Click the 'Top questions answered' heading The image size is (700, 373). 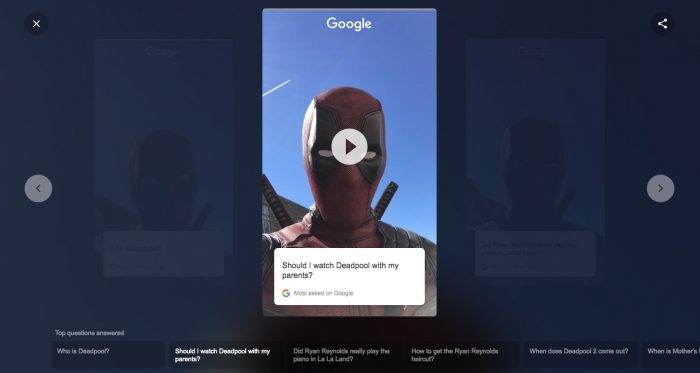coord(90,333)
